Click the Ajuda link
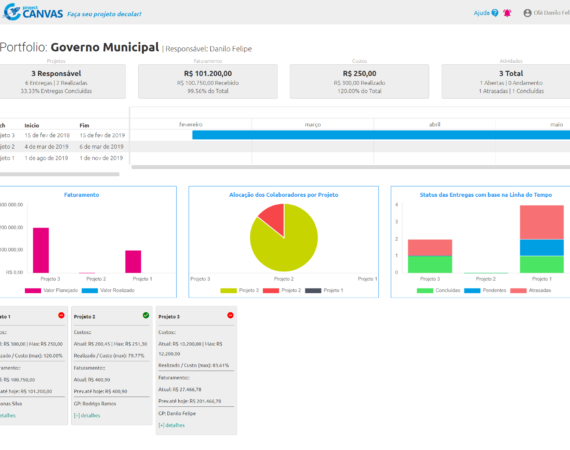The image size is (570, 450). (482, 13)
